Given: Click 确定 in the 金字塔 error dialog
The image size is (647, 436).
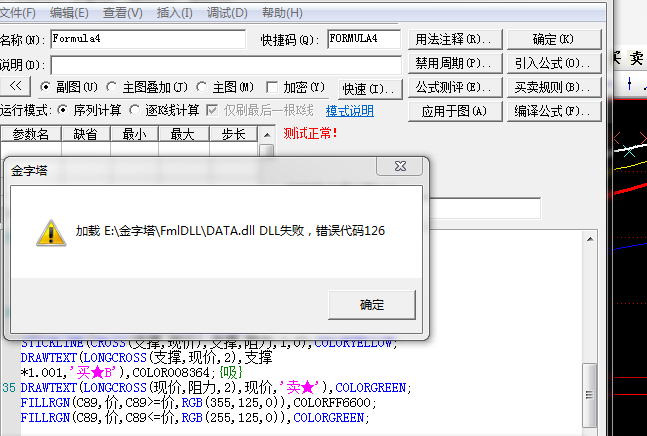Looking at the screenshot, I should coord(372,305).
